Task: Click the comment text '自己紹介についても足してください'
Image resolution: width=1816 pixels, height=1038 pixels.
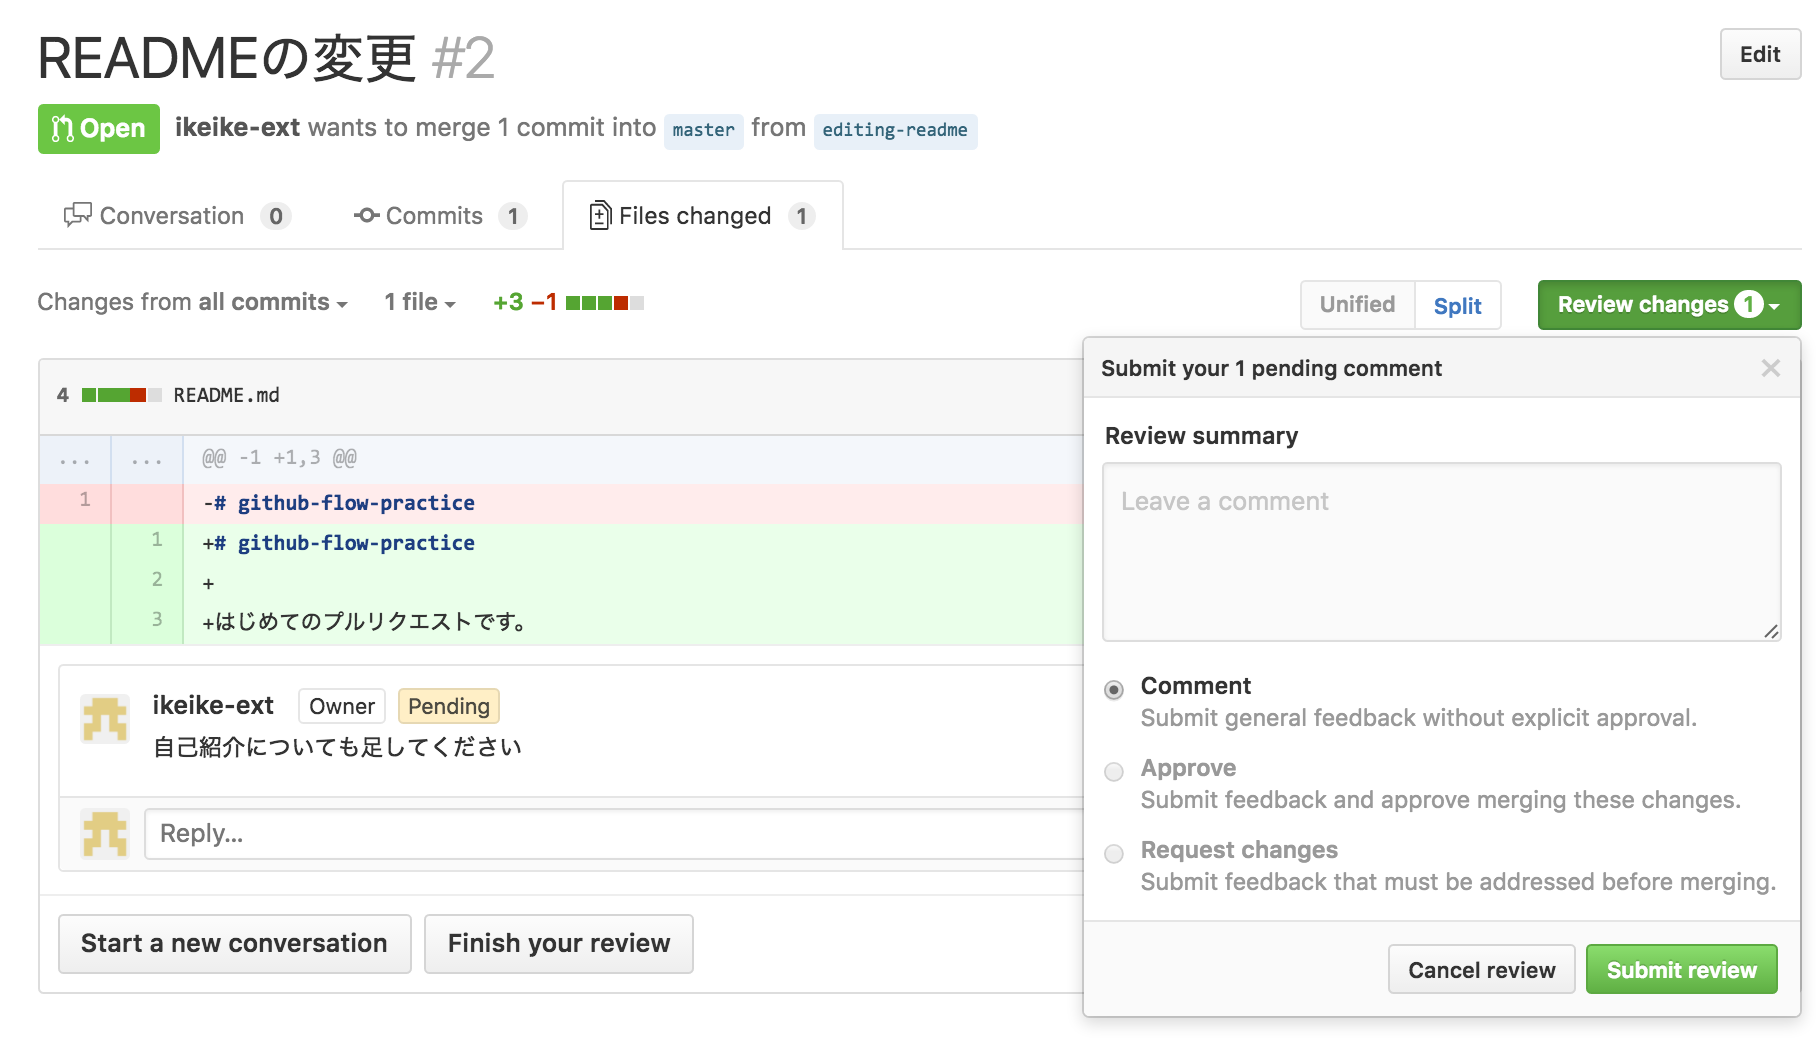Action: (337, 748)
